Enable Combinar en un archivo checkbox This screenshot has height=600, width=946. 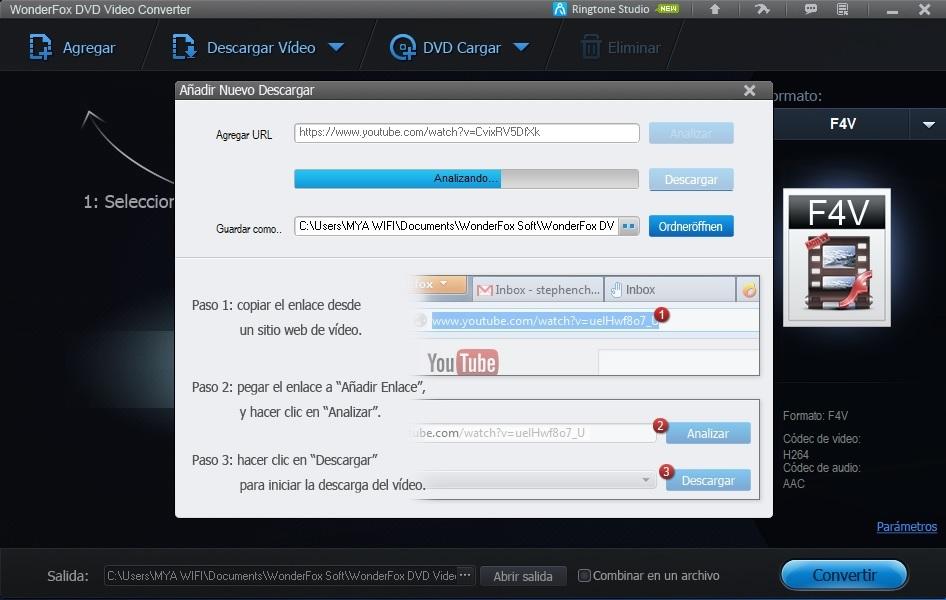point(585,576)
